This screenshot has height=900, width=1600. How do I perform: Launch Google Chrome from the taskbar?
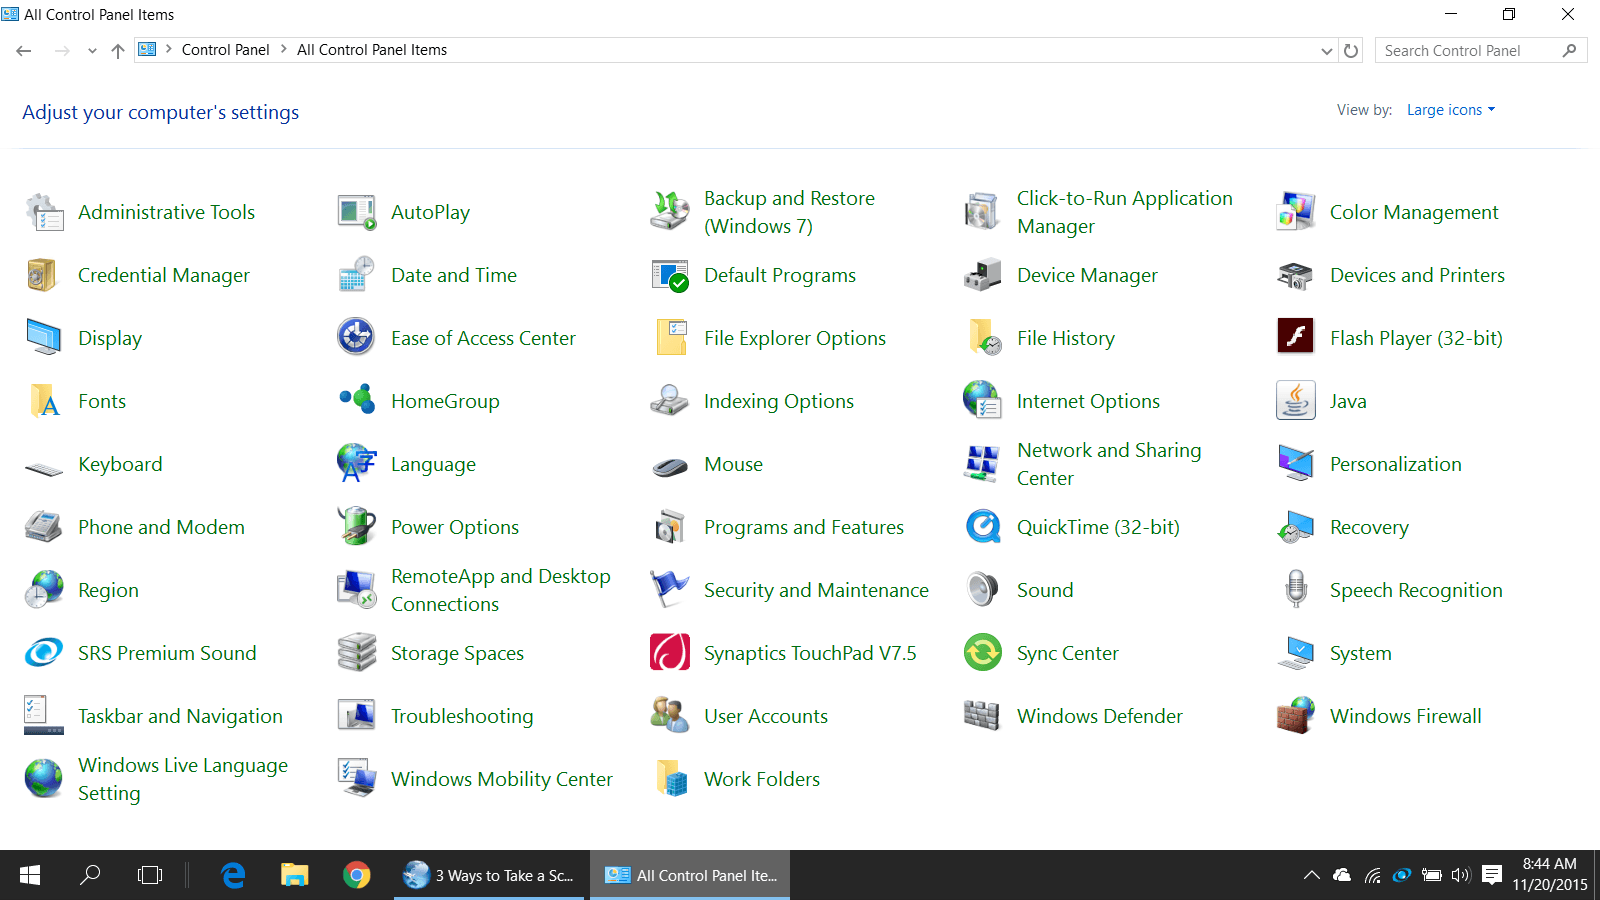356,875
